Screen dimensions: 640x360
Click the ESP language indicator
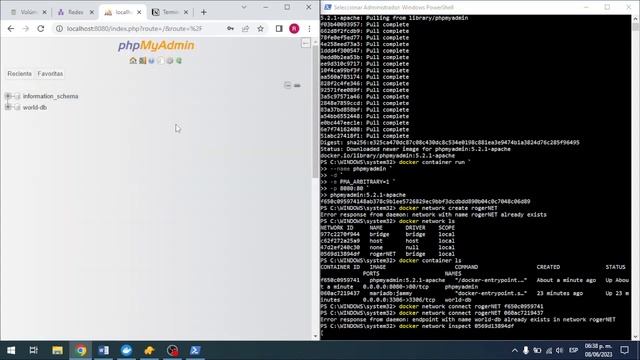point(573,350)
